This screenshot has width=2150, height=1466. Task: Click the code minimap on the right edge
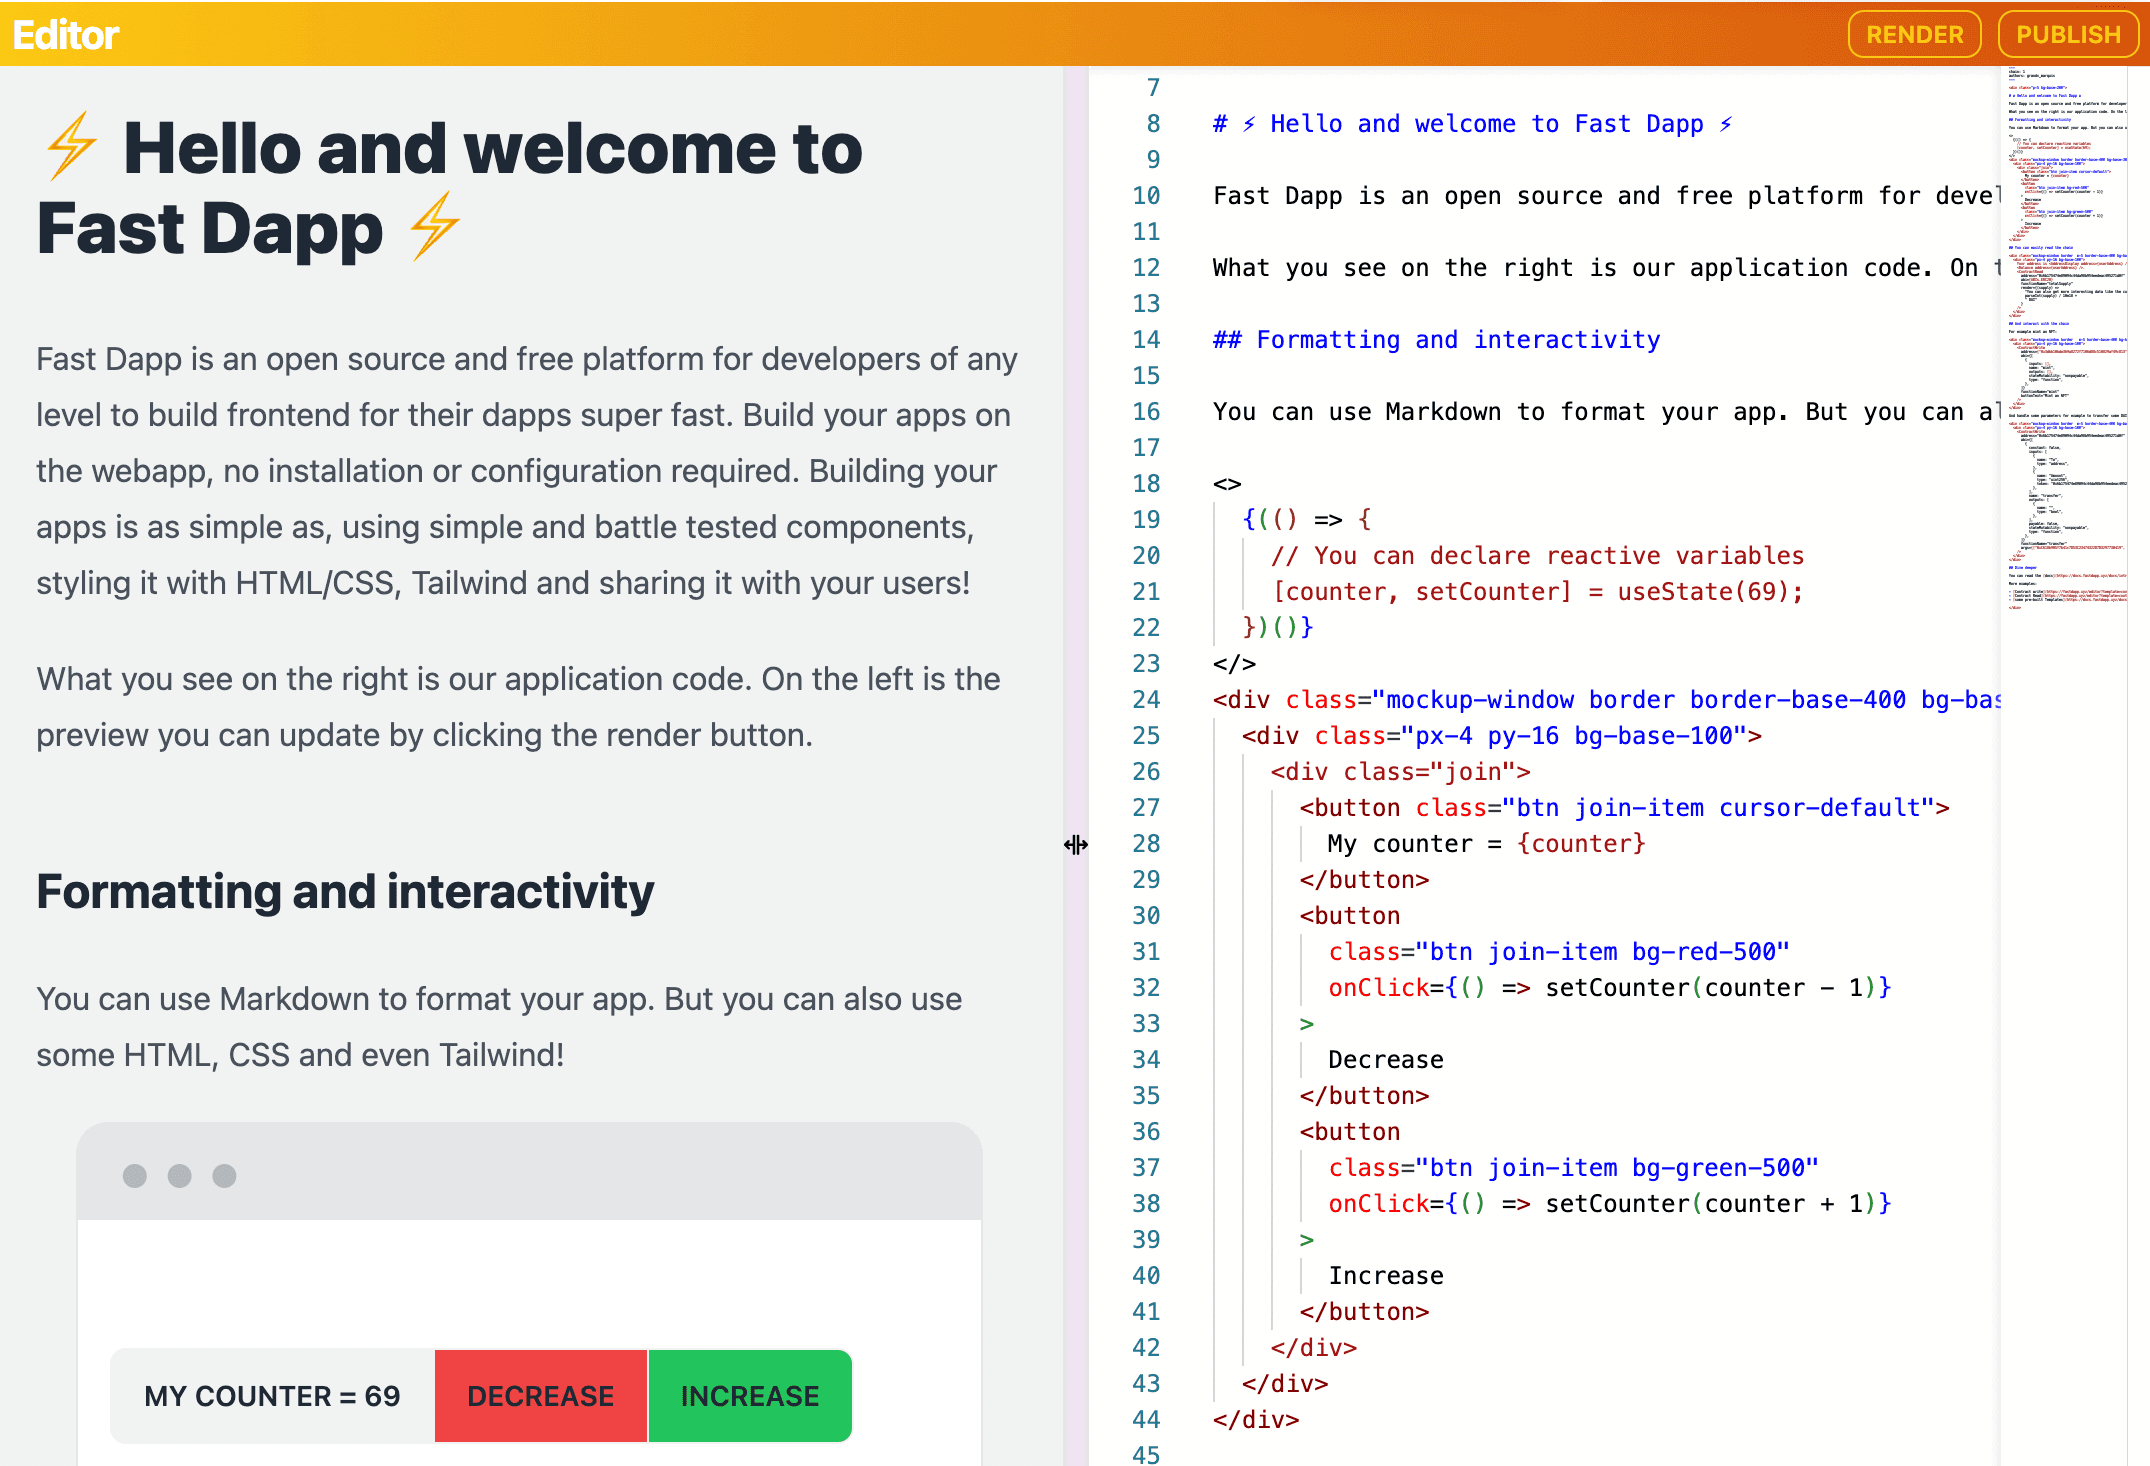(x=2066, y=340)
